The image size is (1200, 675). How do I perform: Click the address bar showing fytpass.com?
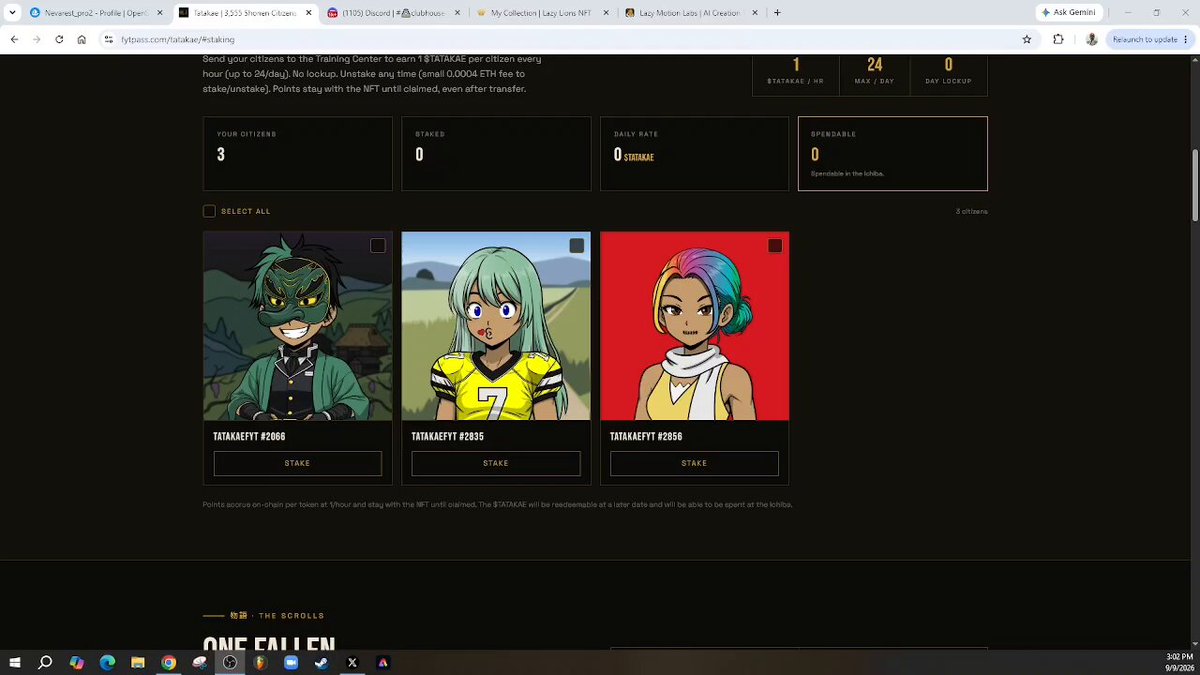tap(560, 39)
